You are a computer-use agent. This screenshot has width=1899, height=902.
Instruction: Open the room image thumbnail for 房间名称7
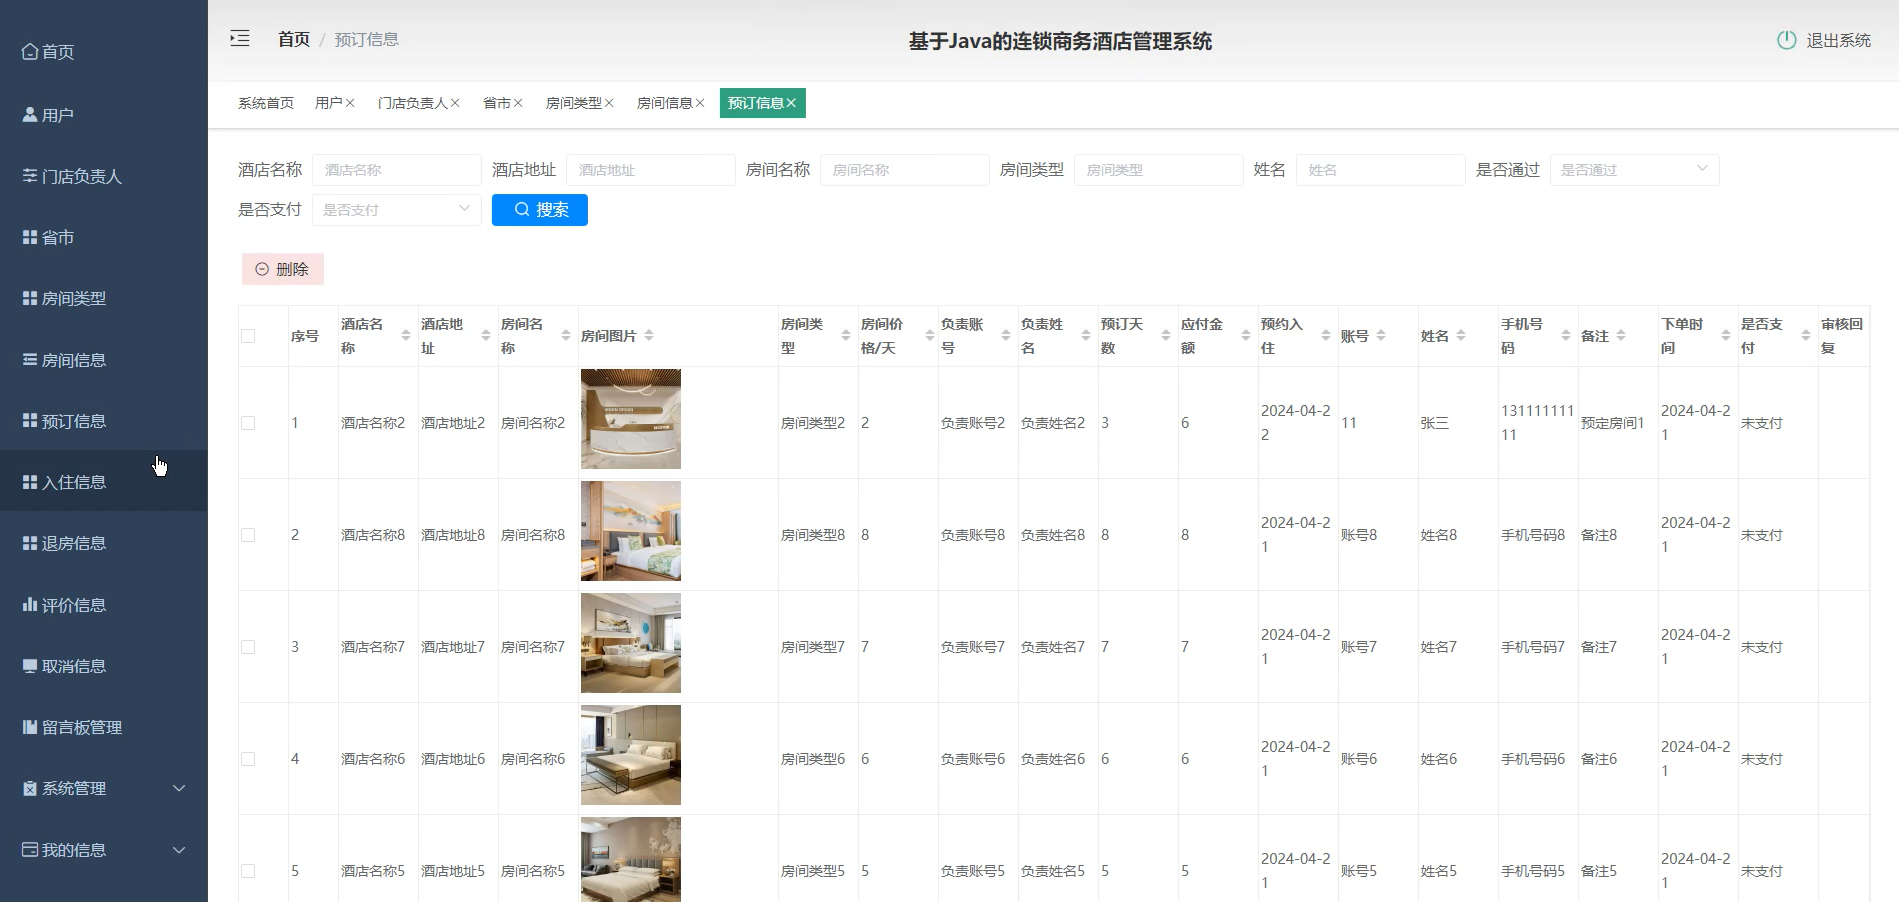tap(631, 643)
